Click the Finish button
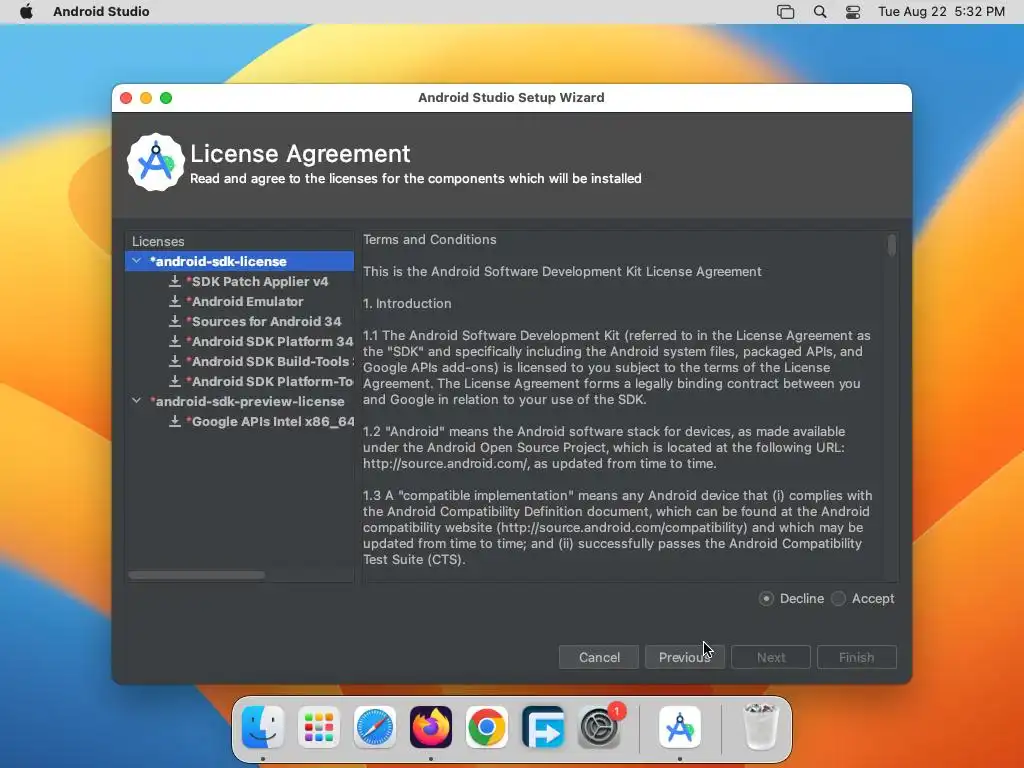This screenshot has height=768, width=1024. [856, 657]
